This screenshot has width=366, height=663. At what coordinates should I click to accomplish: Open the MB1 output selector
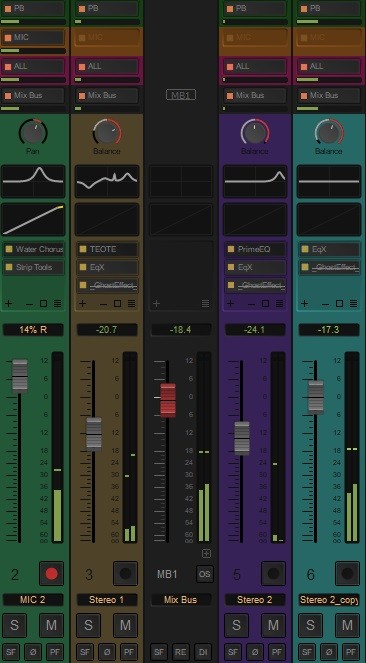pos(181,95)
